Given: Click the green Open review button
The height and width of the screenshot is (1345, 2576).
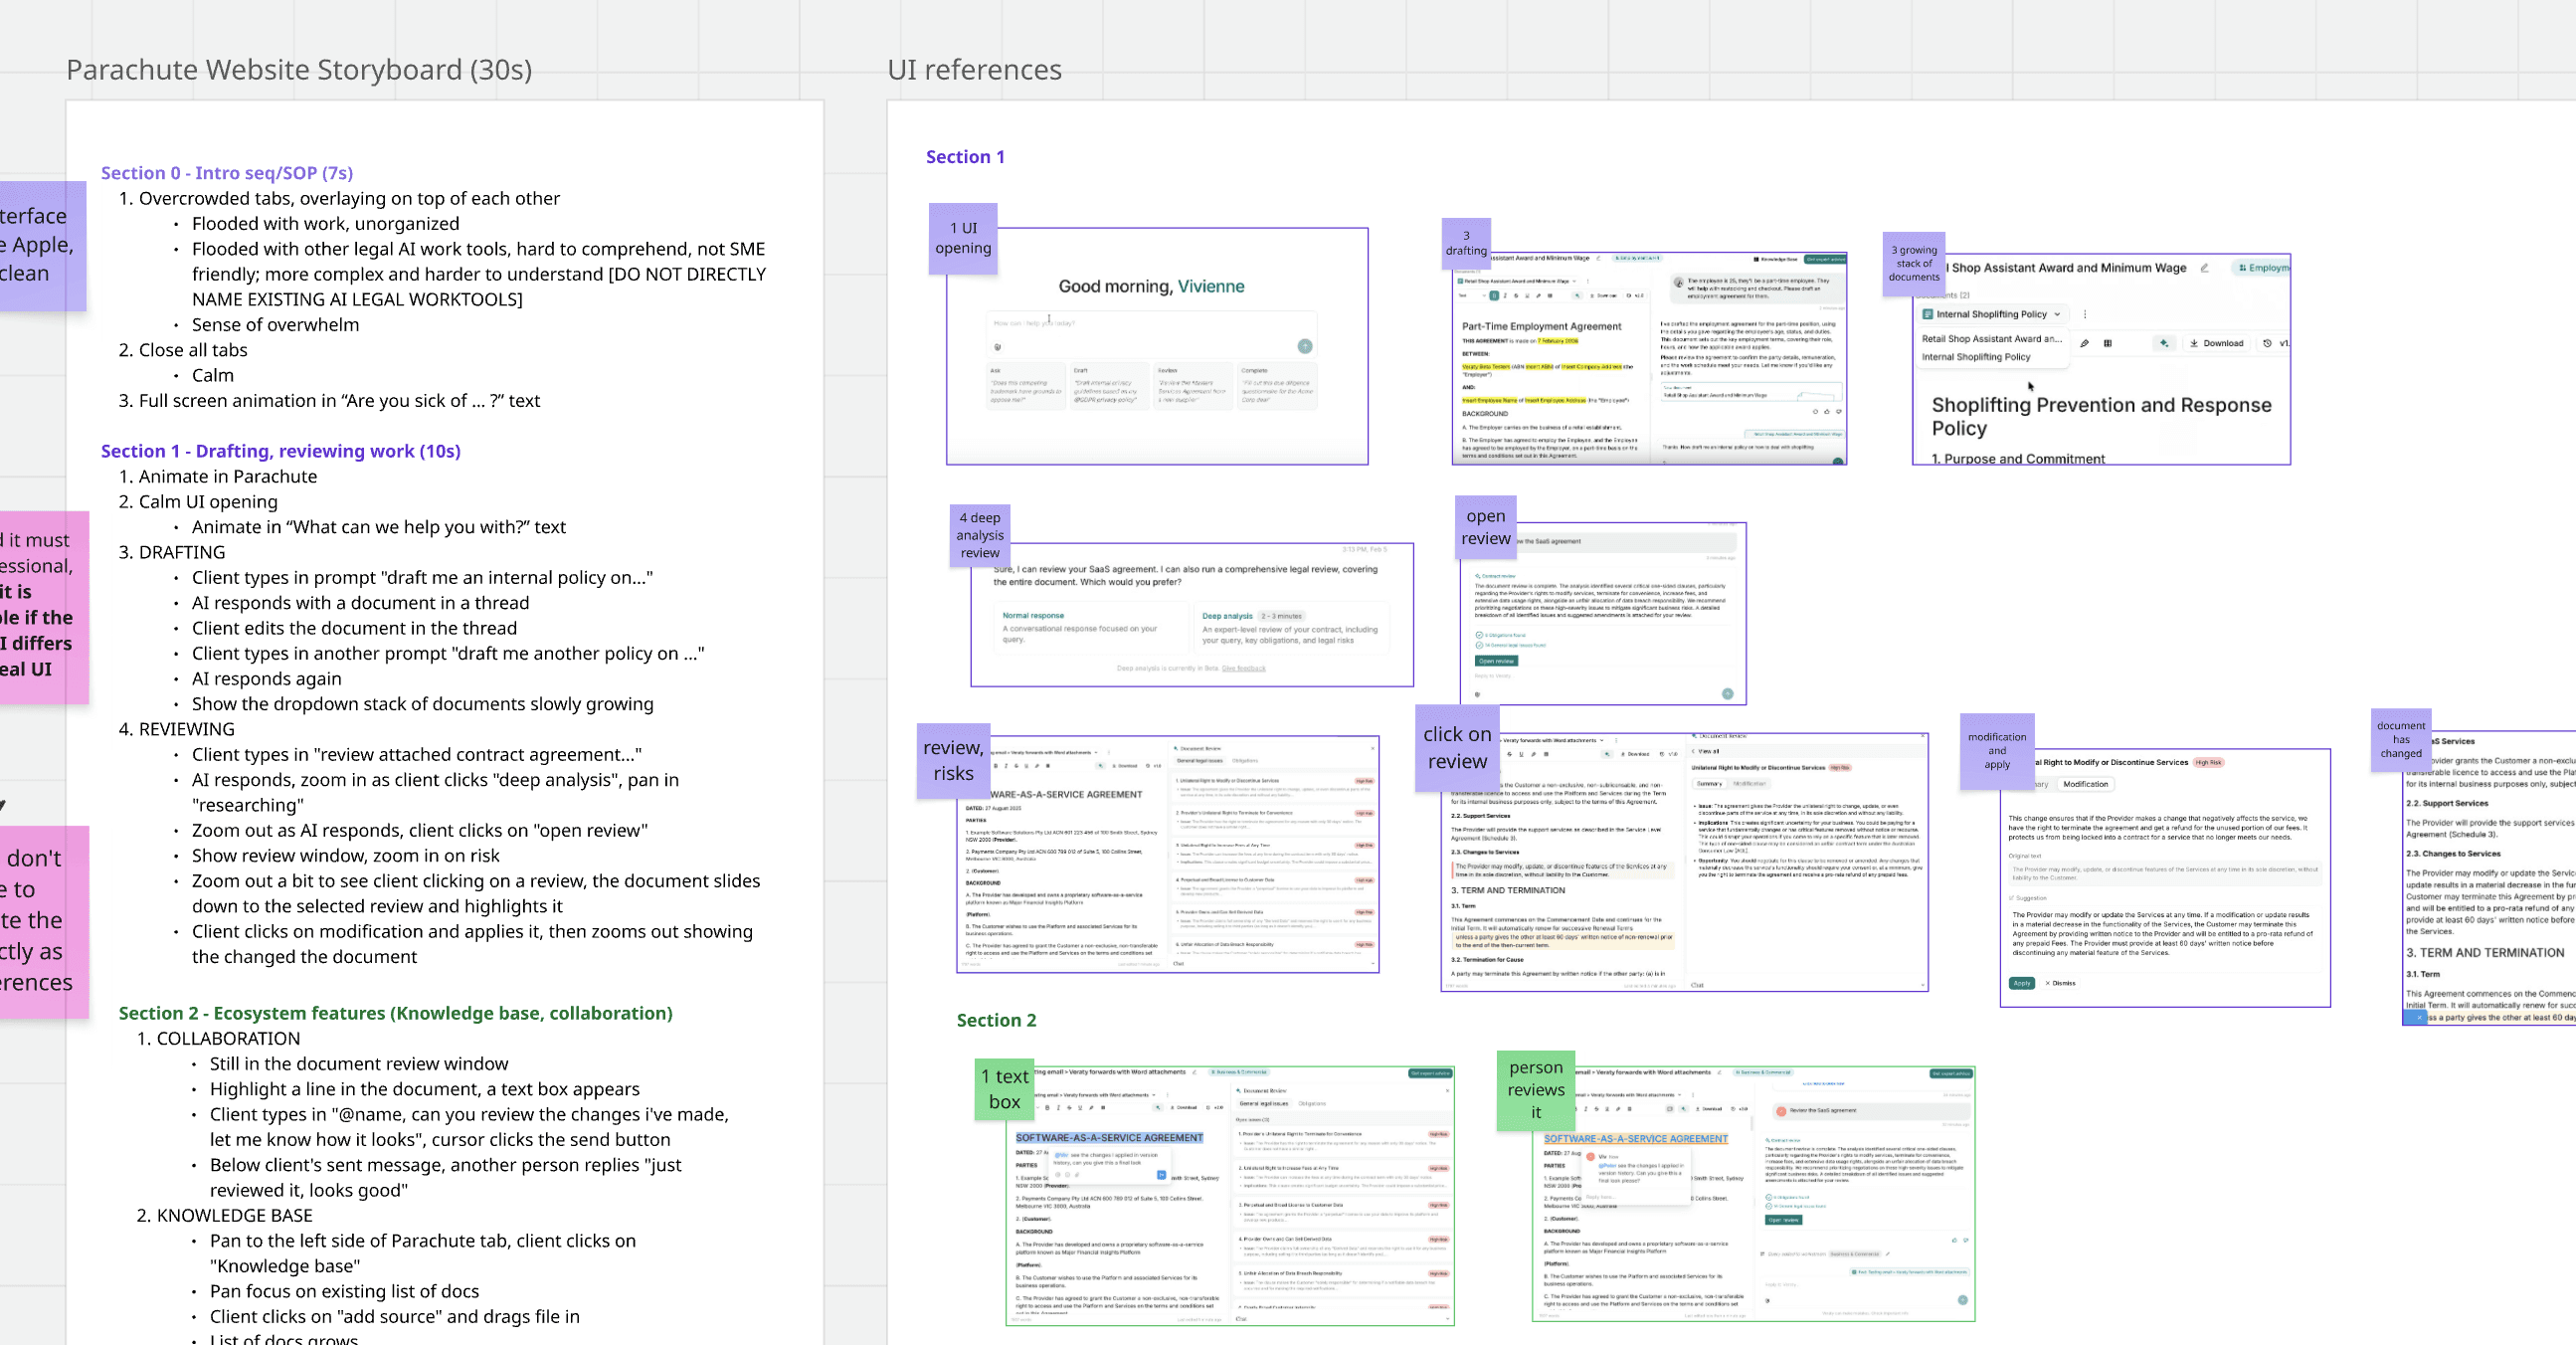Looking at the screenshot, I should point(1496,661).
